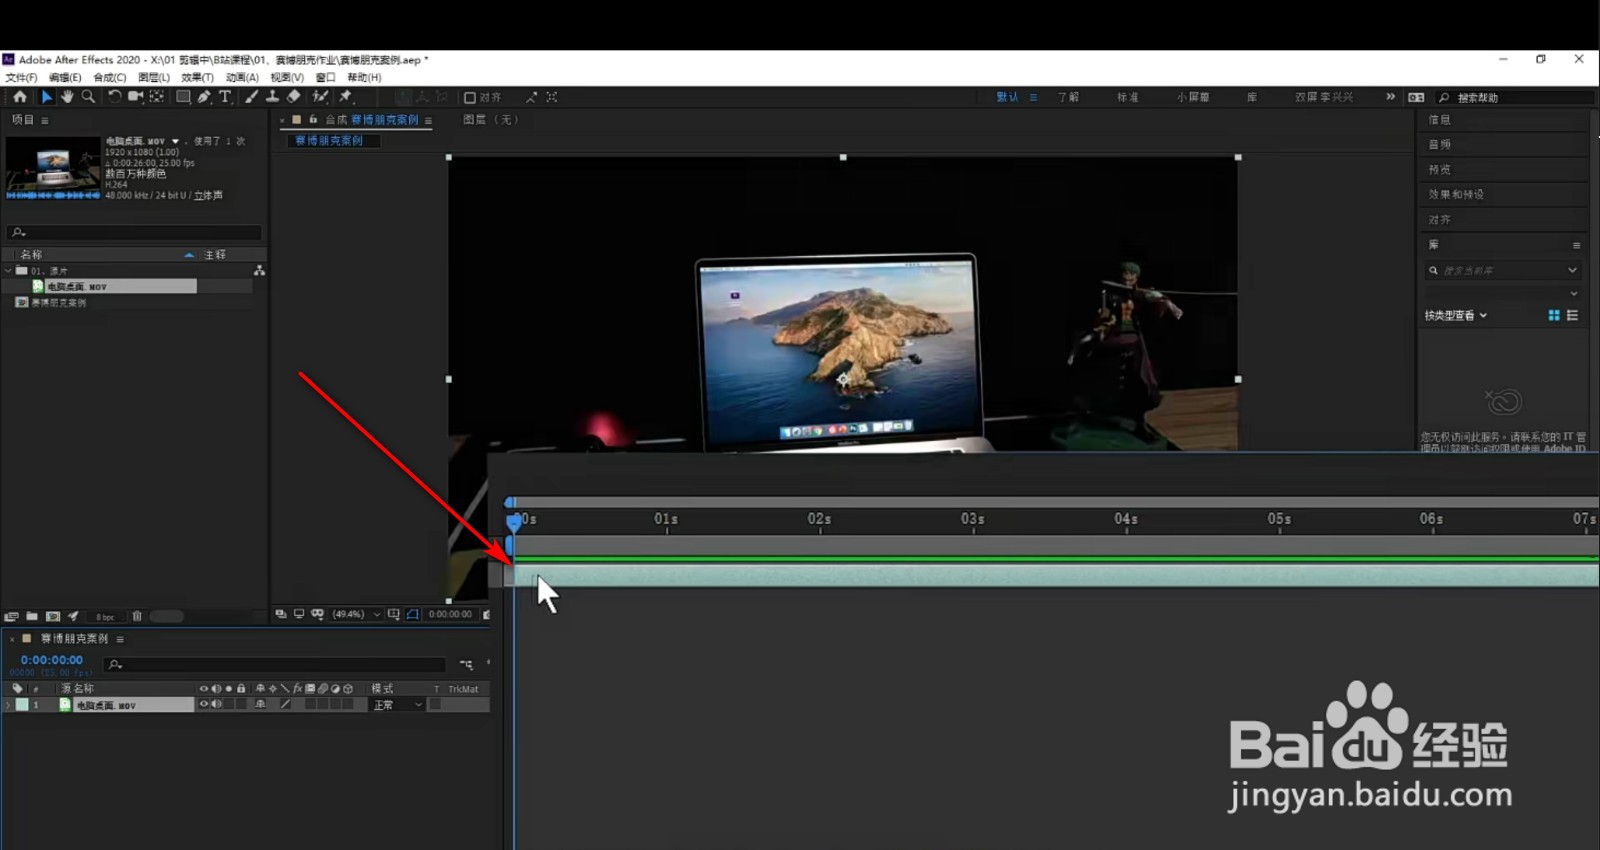Viewport: 1600px width, 850px height.
Task: Collapse the 01. 原片 folder
Action: [9, 271]
